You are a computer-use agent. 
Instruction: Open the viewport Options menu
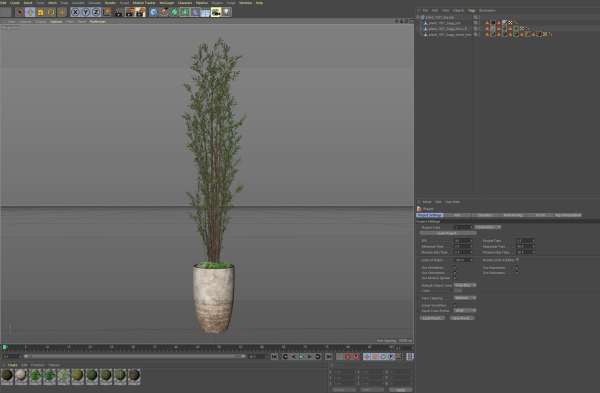point(56,21)
